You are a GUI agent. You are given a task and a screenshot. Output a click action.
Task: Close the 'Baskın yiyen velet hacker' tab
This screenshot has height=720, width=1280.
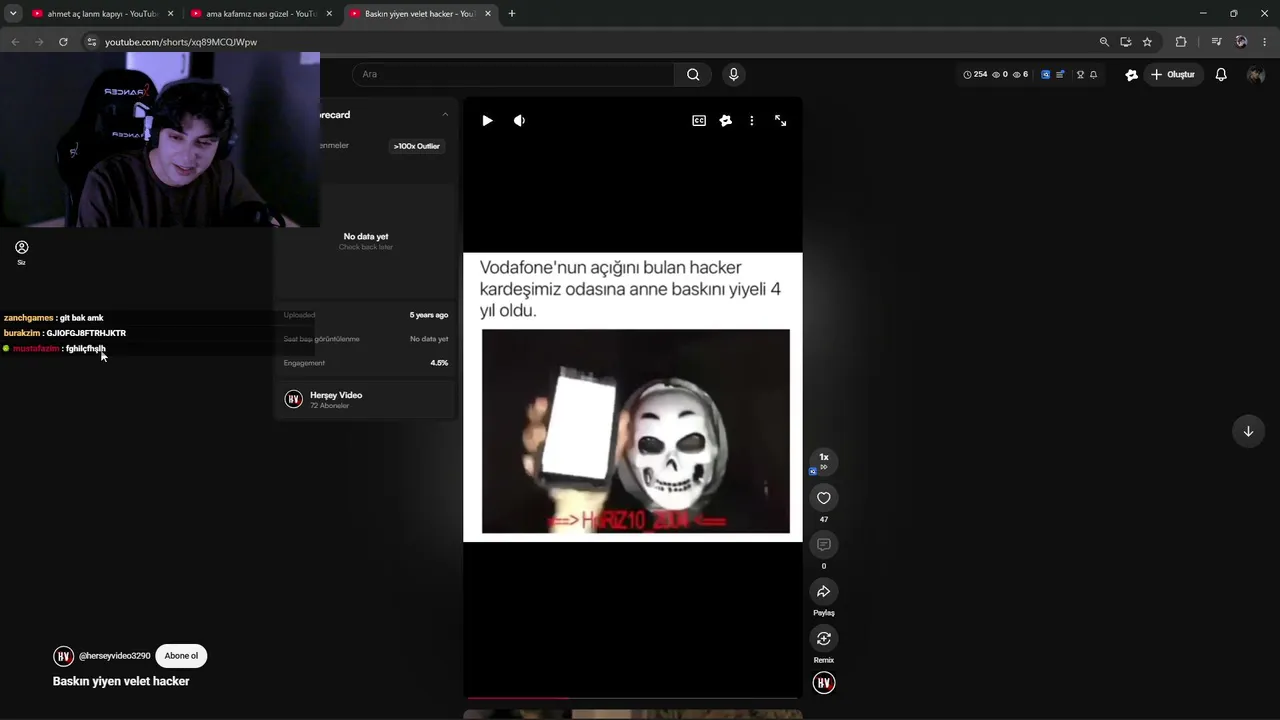(488, 14)
